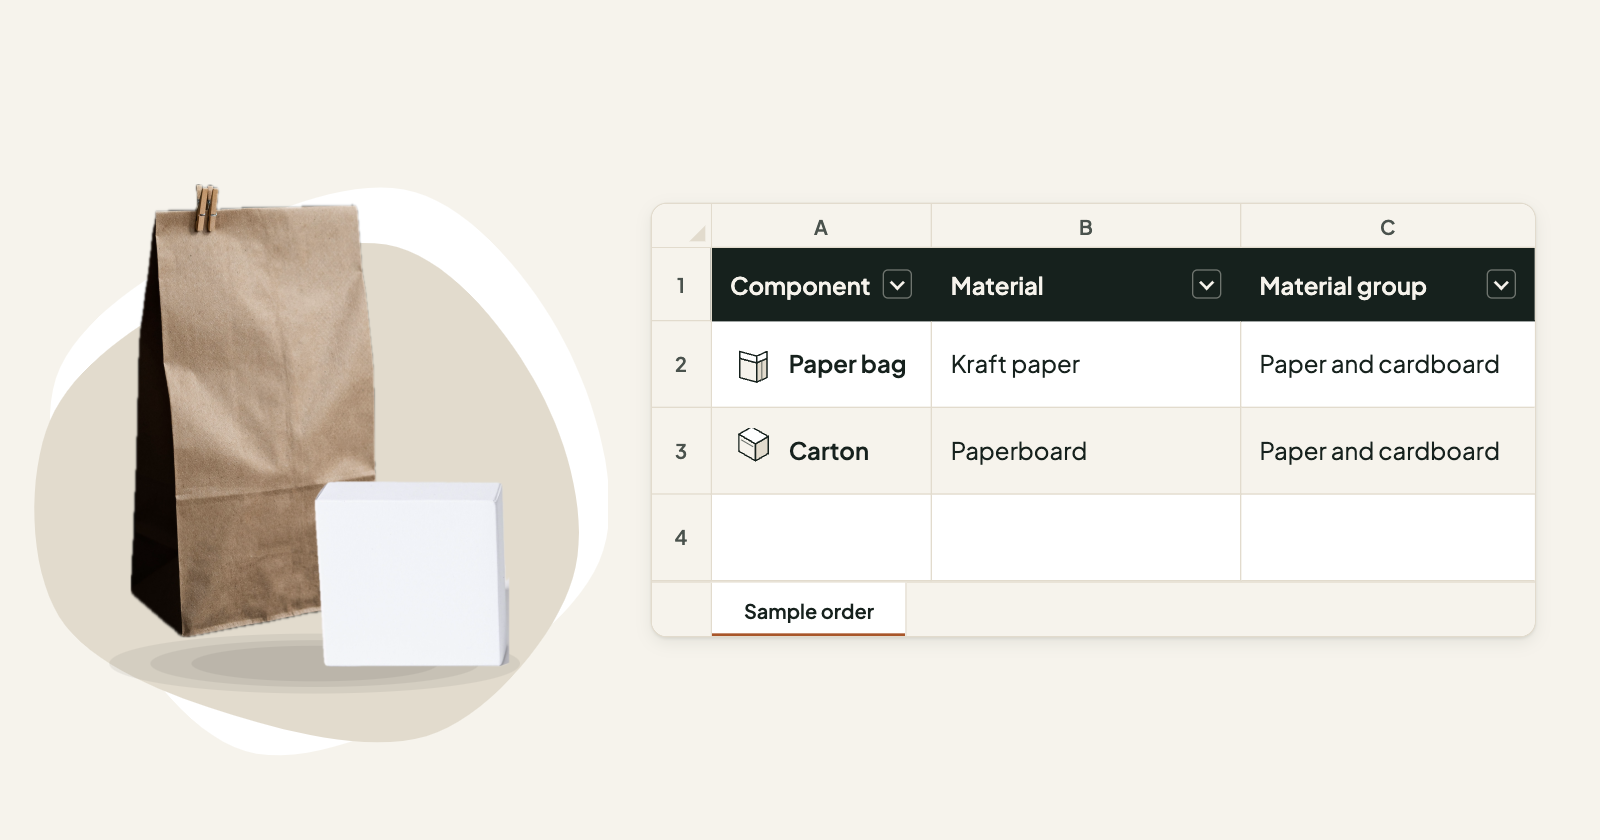This screenshot has width=1600, height=840.
Task: Select row 1 header
Action: [681, 285]
